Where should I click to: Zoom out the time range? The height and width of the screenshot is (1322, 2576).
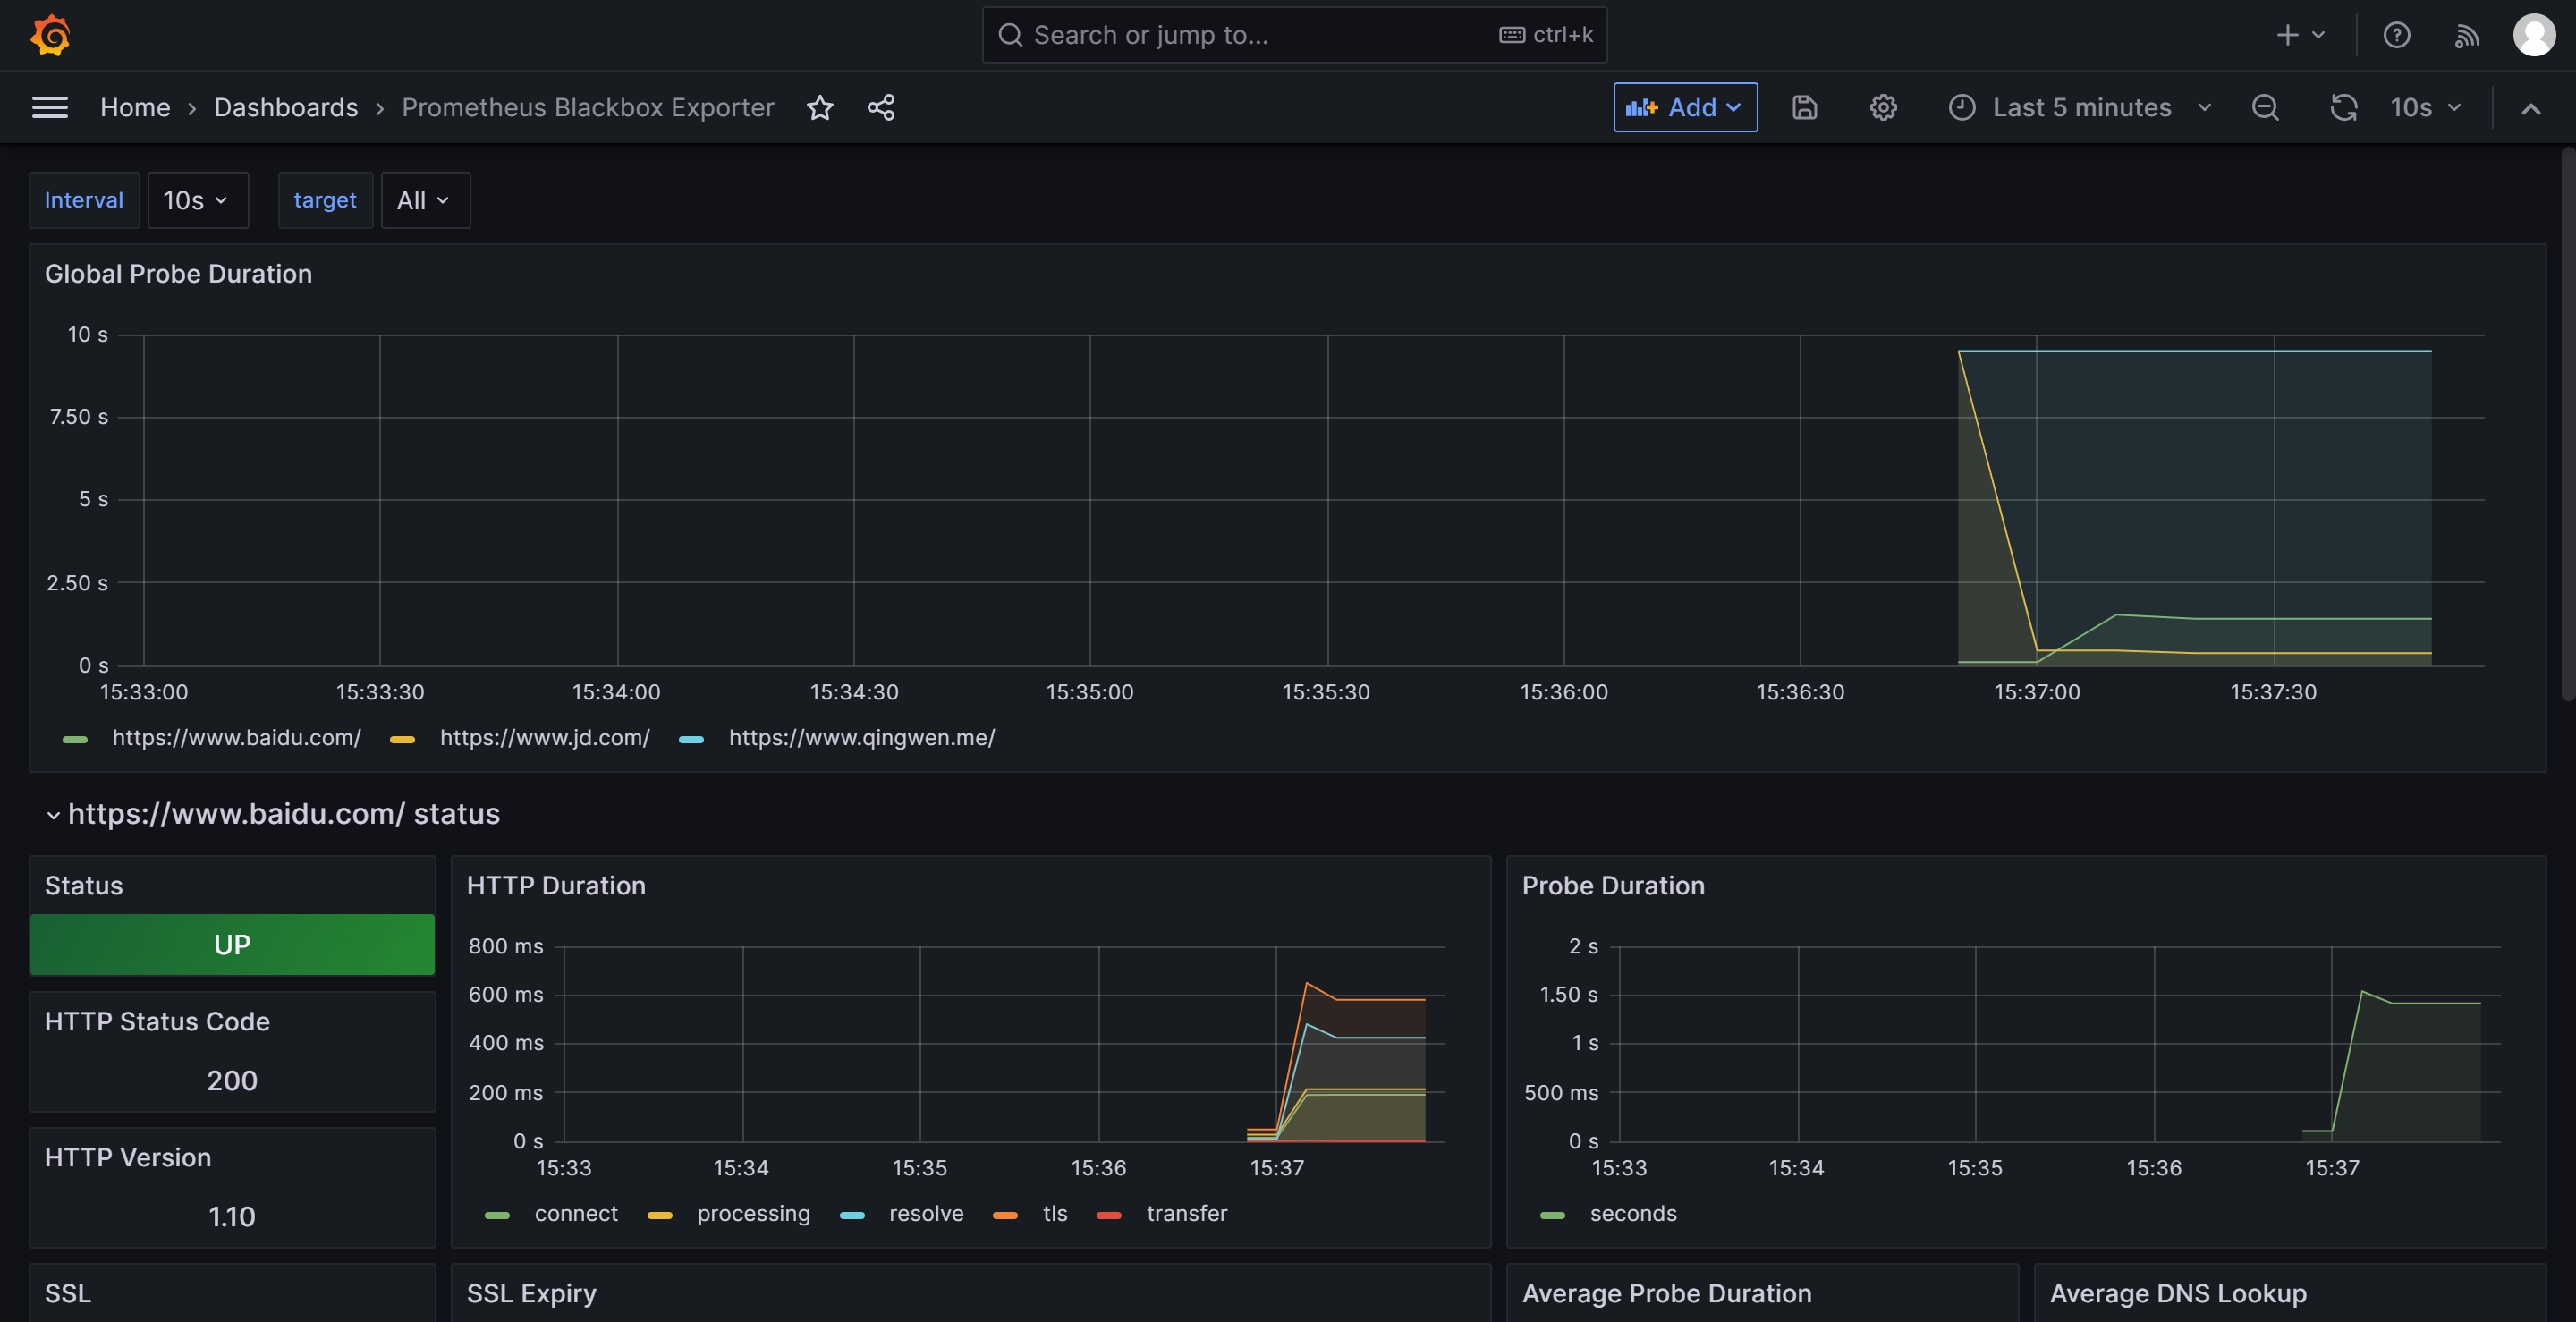[x=2265, y=107]
